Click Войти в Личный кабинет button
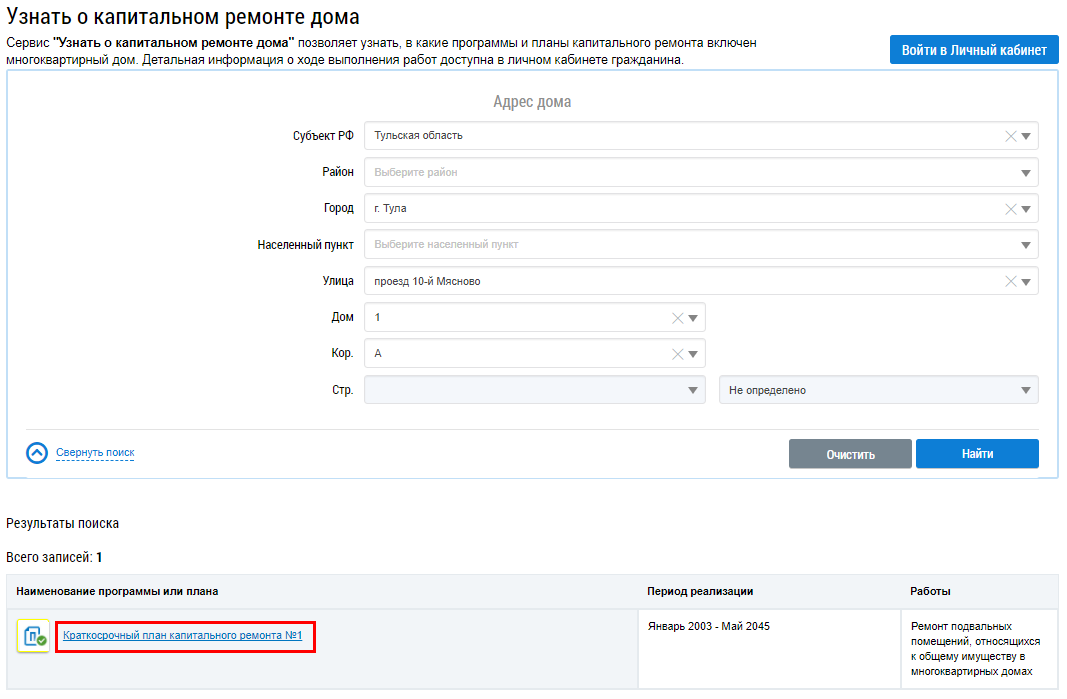This screenshot has height=699, width=1067. coord(973,50)
